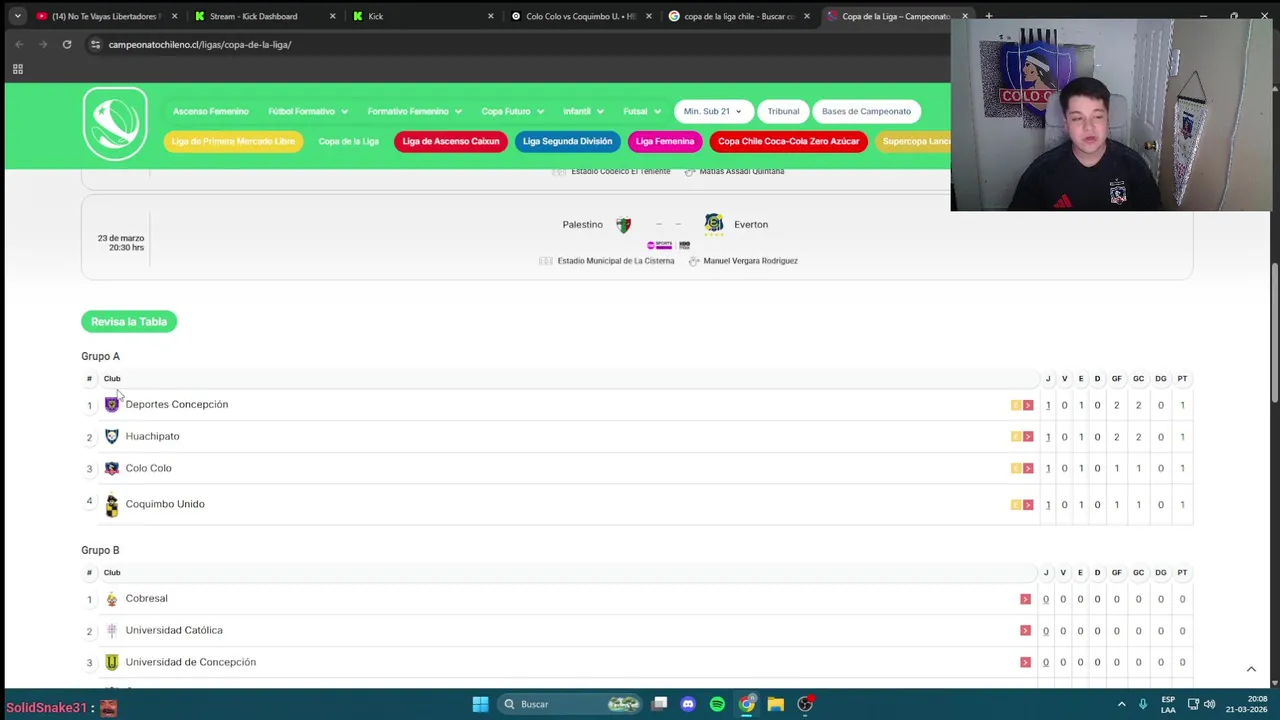
Task: Click the Universidad Católica club crest
Action: point(112,630)
